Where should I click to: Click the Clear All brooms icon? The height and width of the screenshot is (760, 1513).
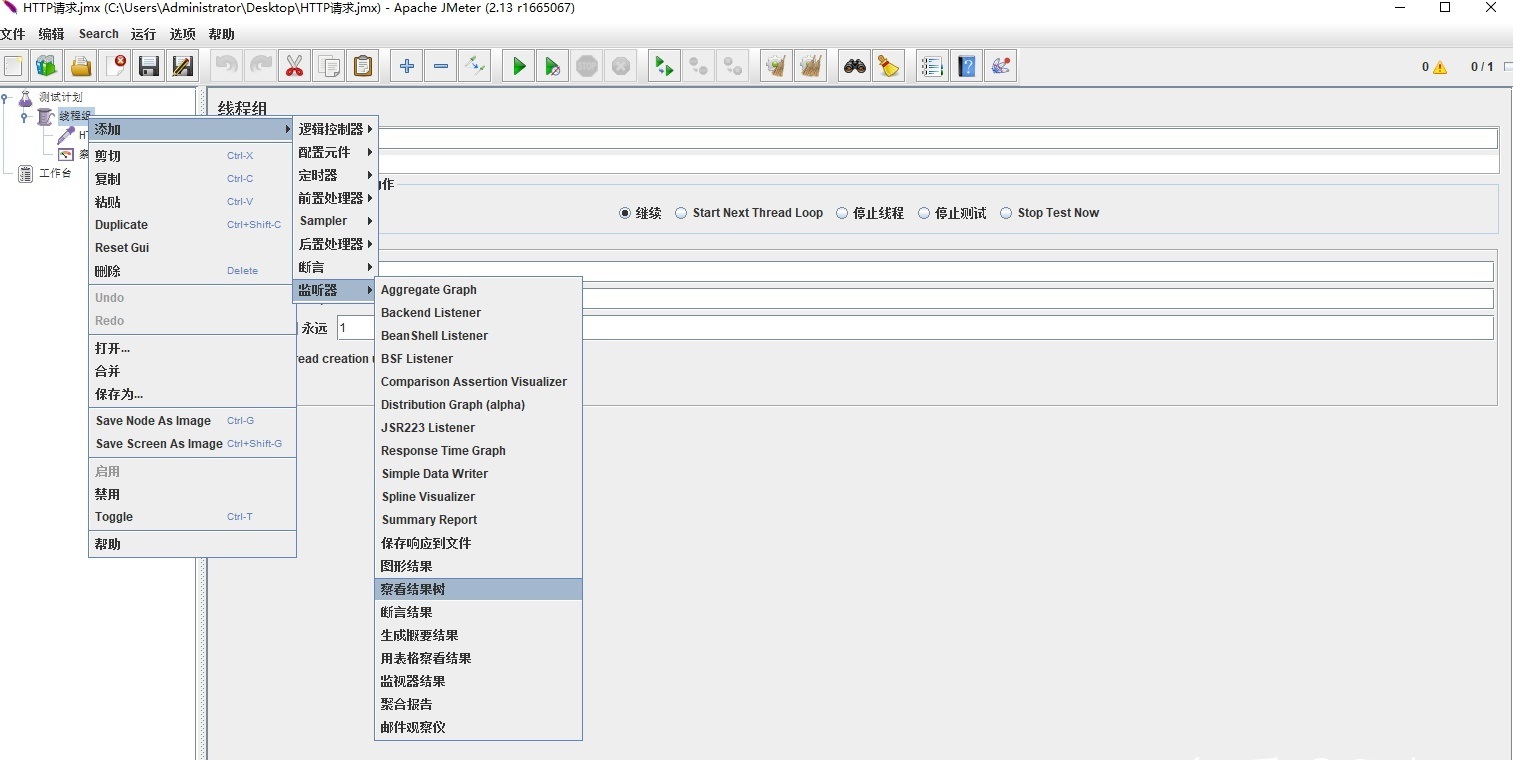pyautogui.click(x=810, y=66)
